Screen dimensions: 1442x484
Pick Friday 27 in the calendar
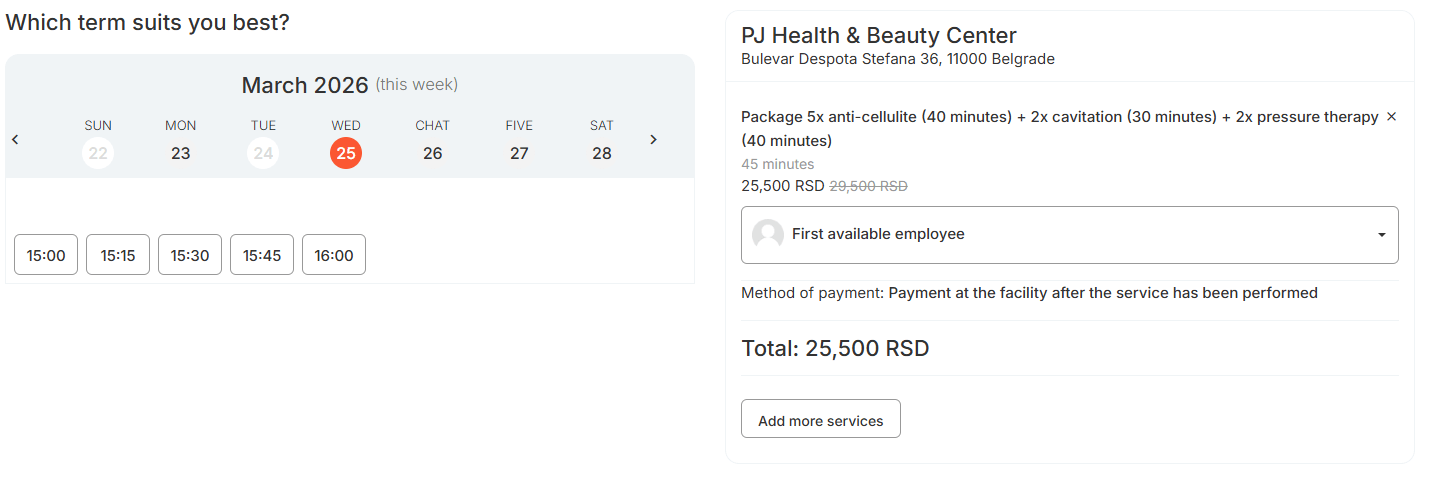click(x=519, y=153)
